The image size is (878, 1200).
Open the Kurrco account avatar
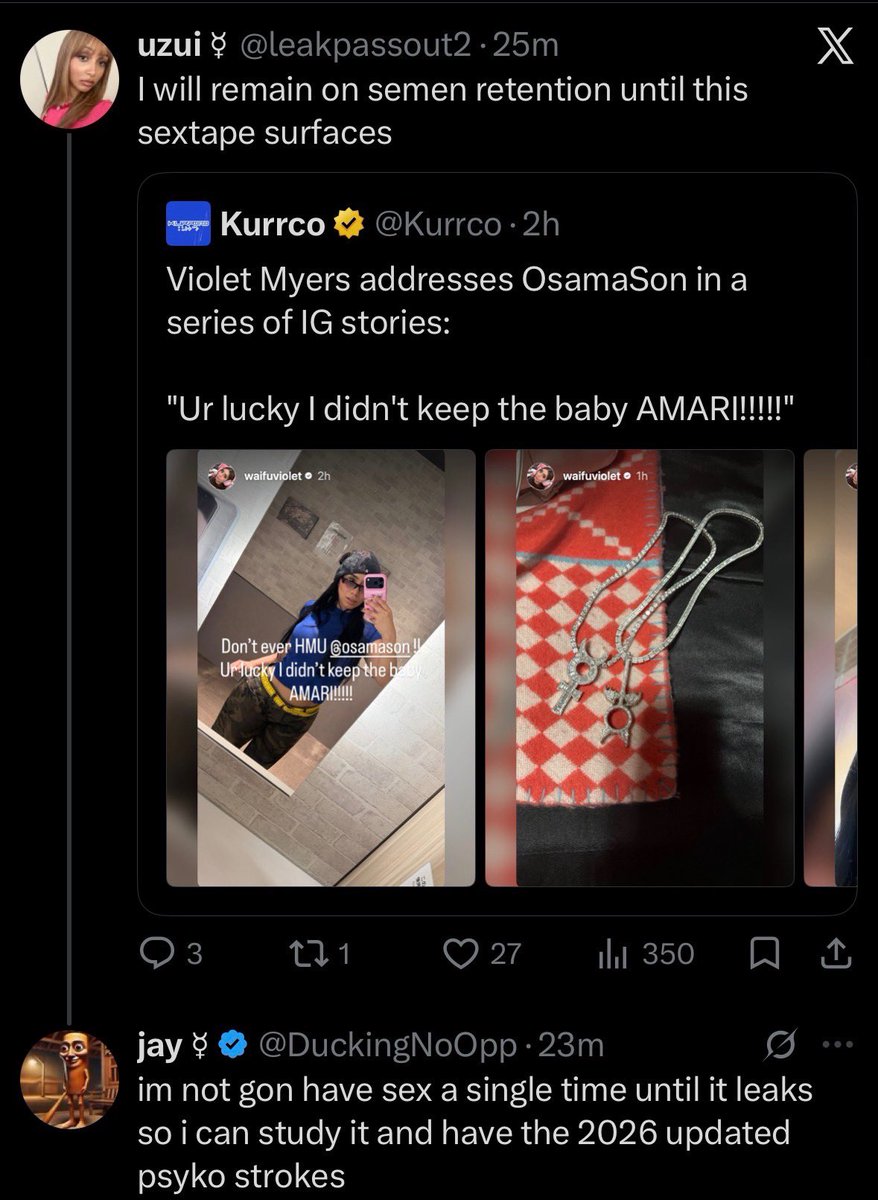click(x=188, y=224)
